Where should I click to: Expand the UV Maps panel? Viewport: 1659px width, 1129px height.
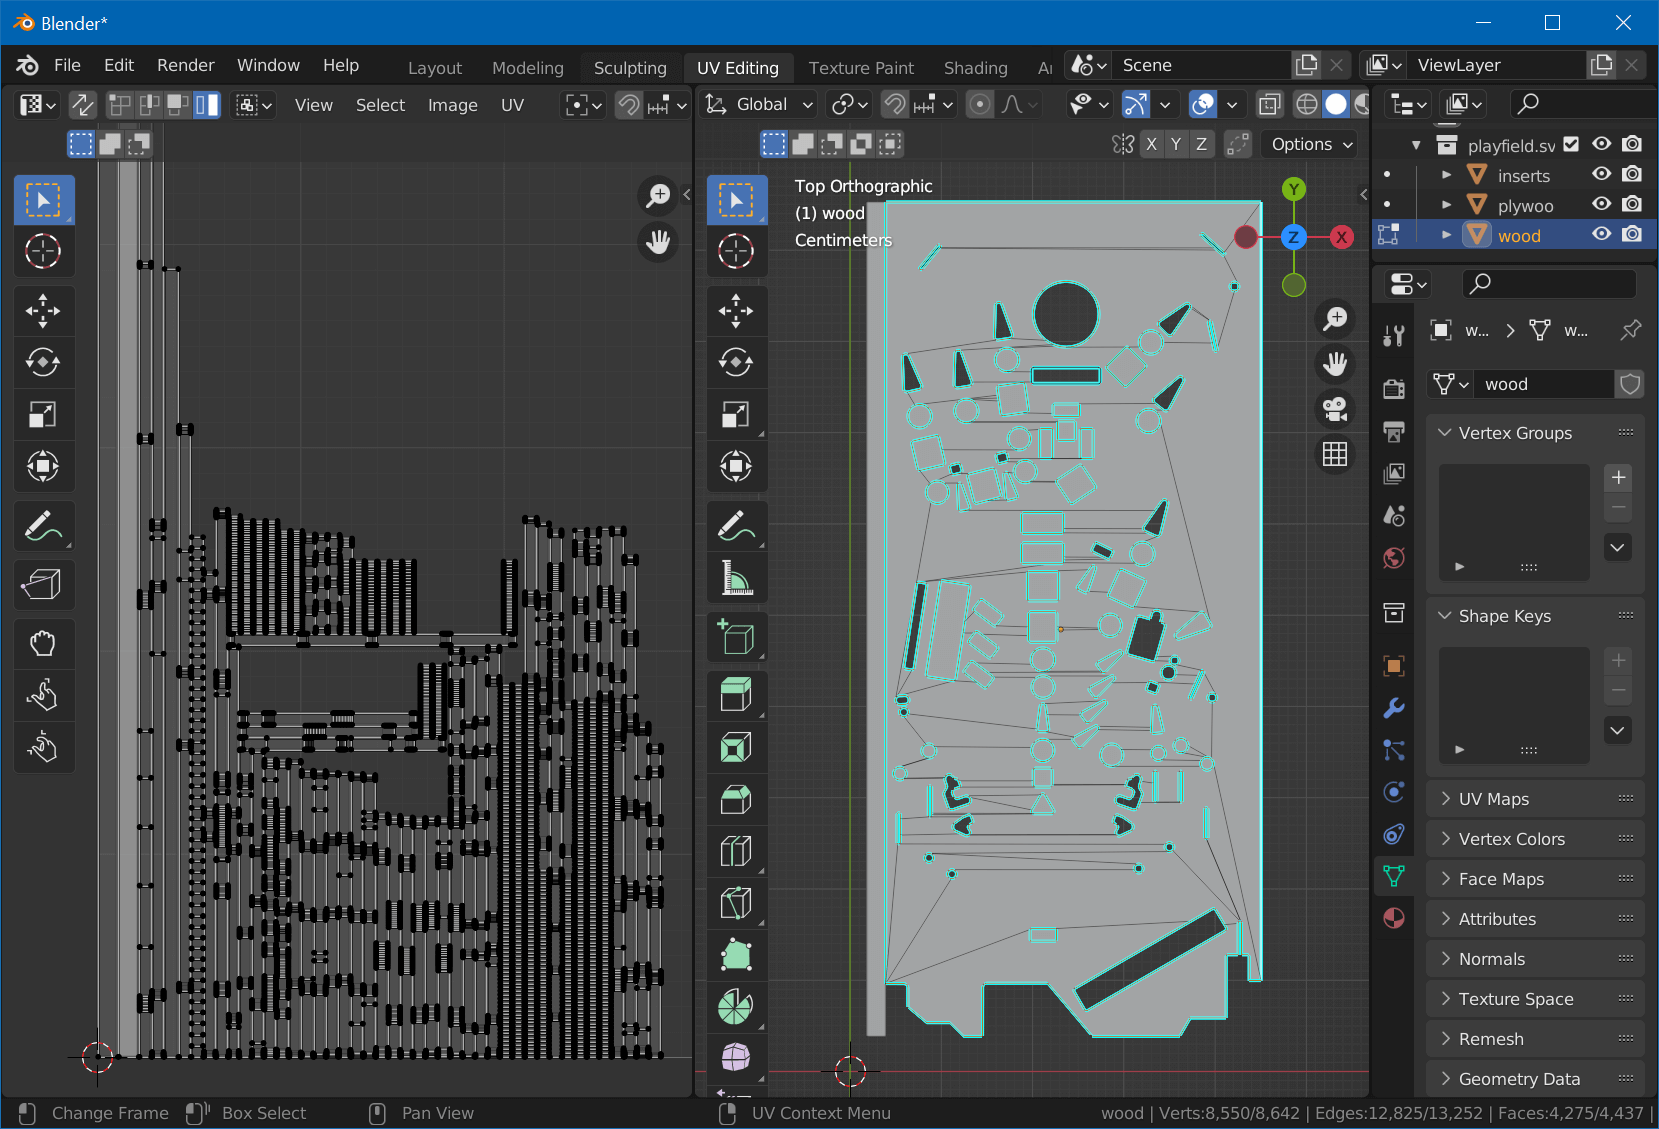pos(1535,798)
